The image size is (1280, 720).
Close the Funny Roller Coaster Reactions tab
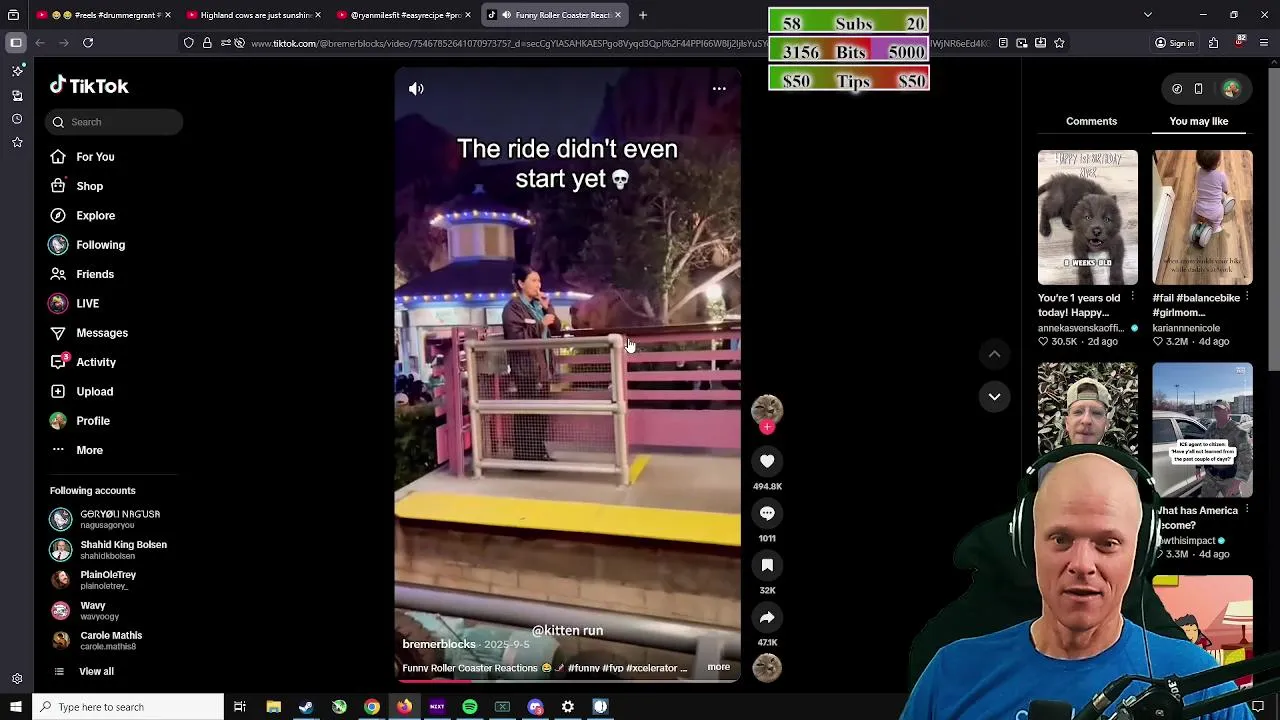point(618,15)
